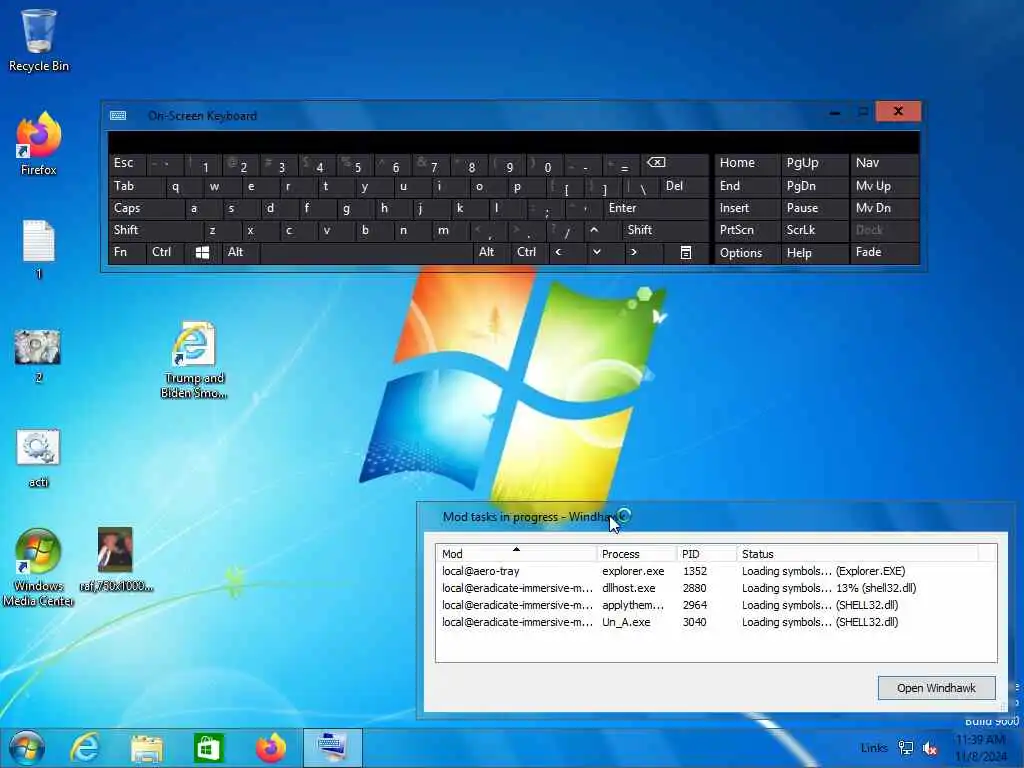Click the Mv Up key
The height and width of the screenshot is (768, 1024).
click(884, 187)
